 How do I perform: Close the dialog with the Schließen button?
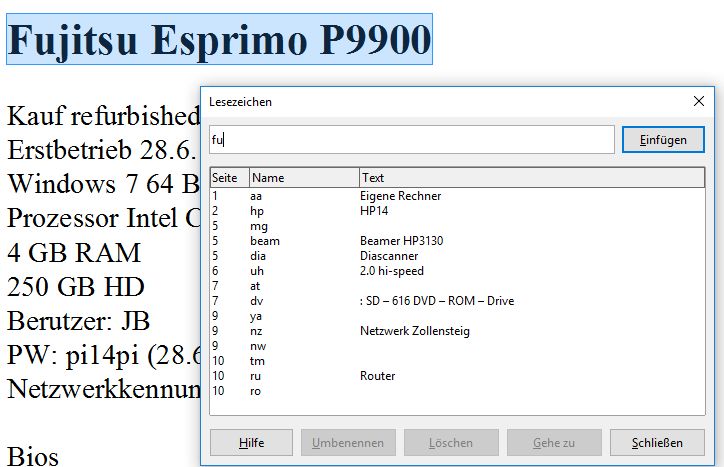click(x=657, y=443)
